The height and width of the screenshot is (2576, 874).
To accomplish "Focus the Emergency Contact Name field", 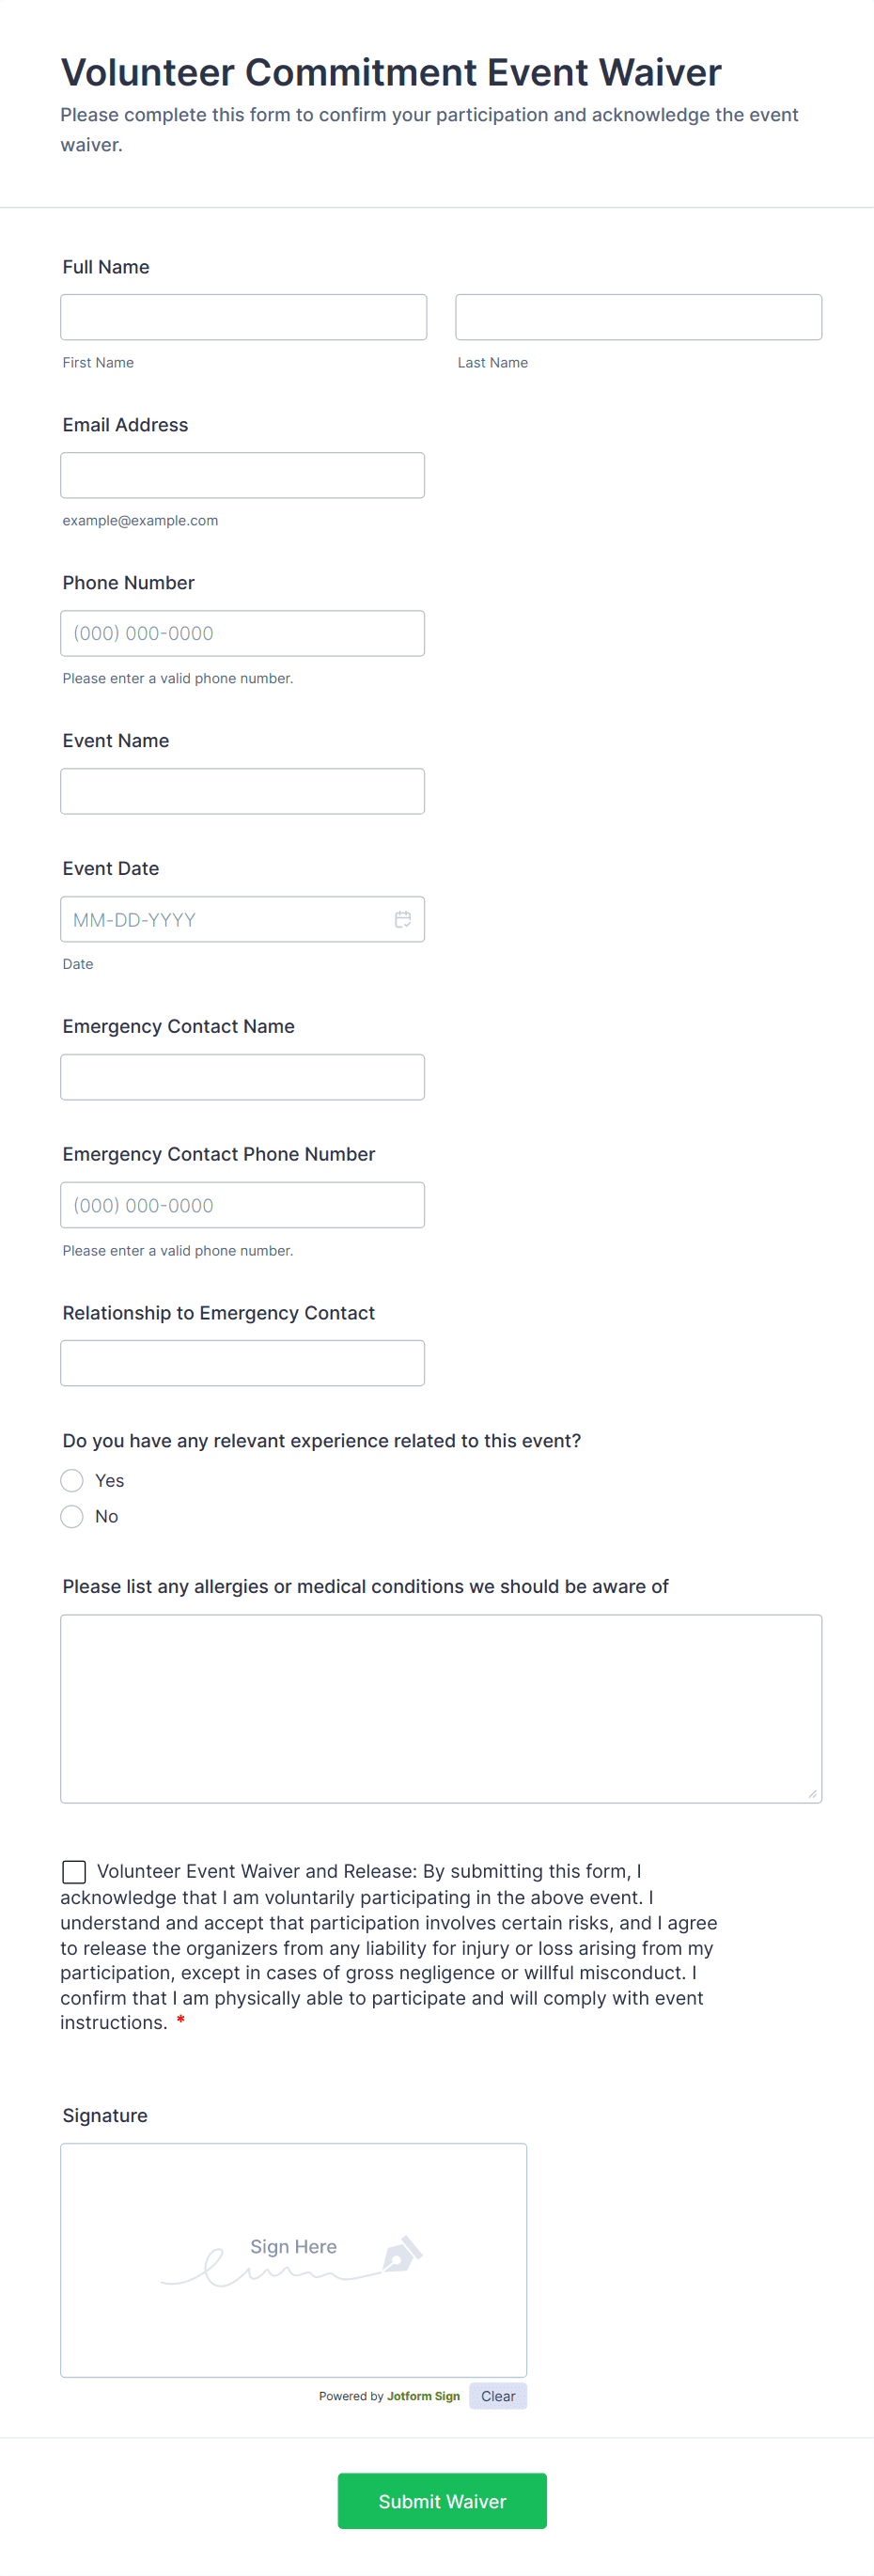I will (x=242, y=1077).
